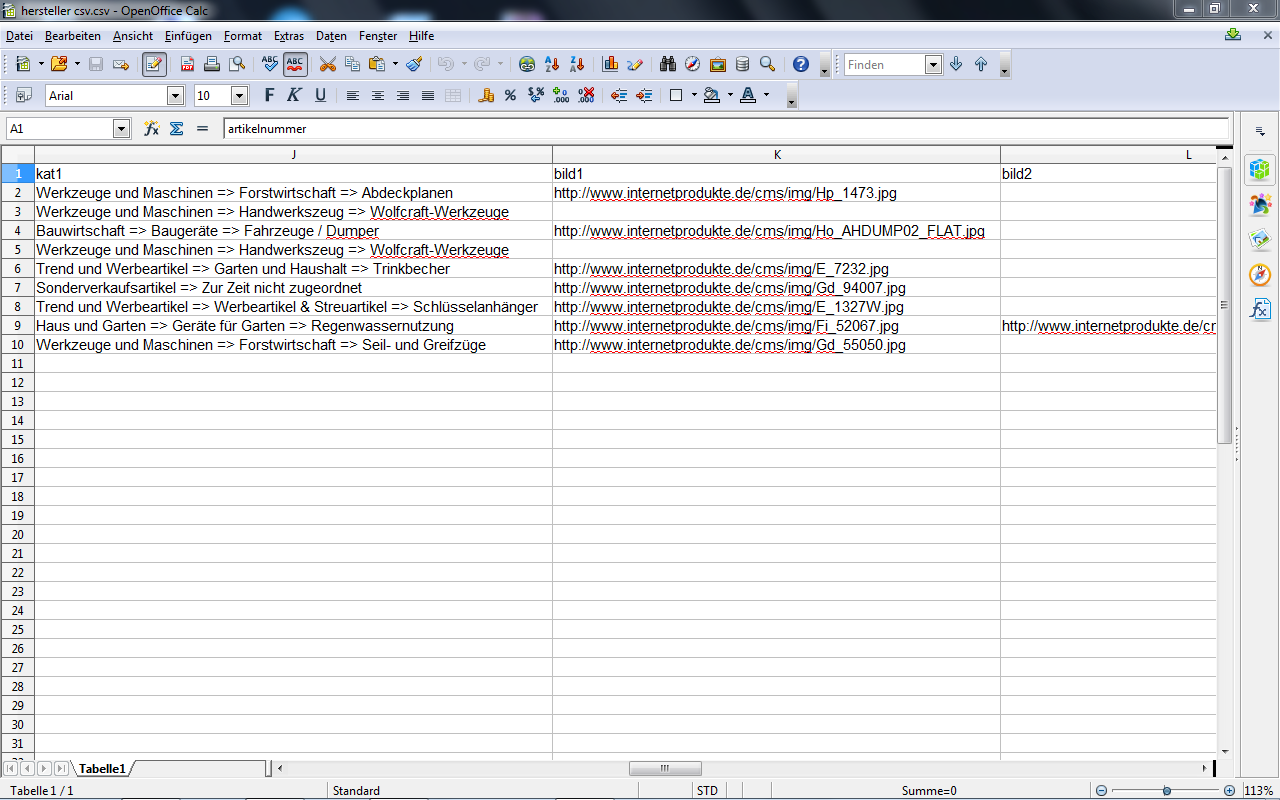Export directly as PDF
The width and height of the screenshot is (1280, 800).
187,64
